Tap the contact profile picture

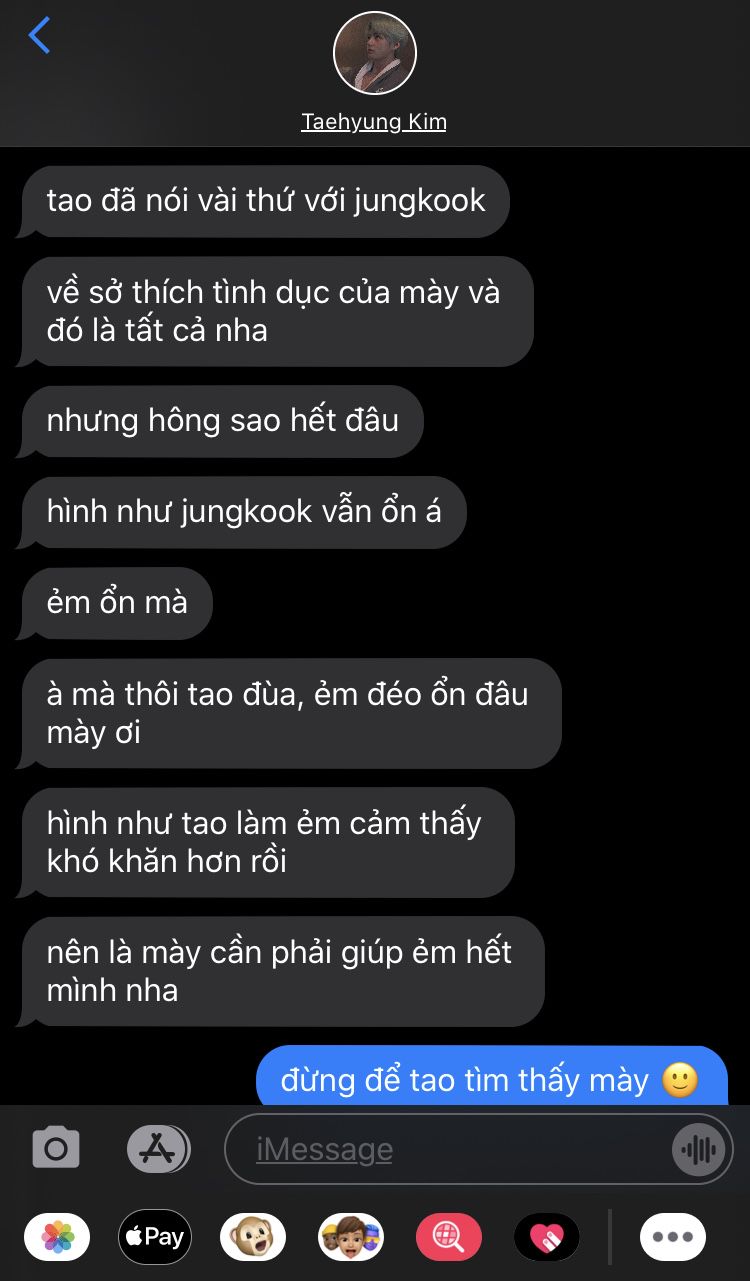375,53
